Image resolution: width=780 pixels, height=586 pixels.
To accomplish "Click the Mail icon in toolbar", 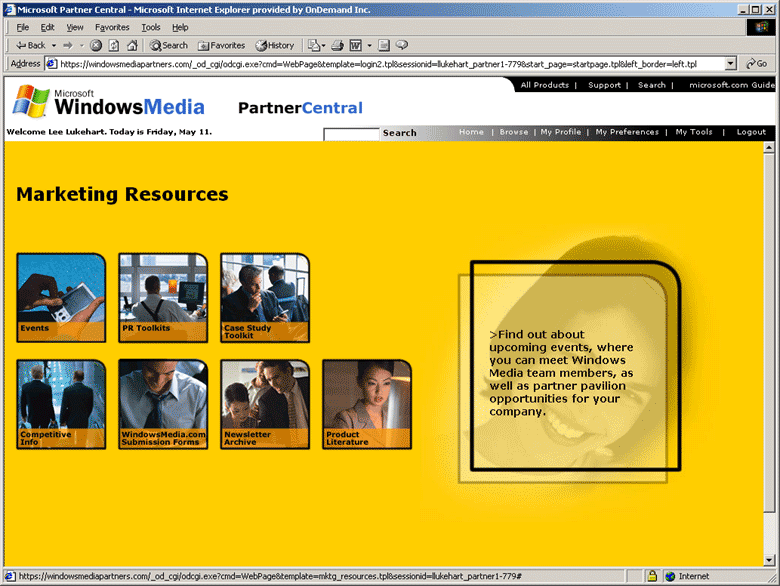I will [x=316, y=45].
